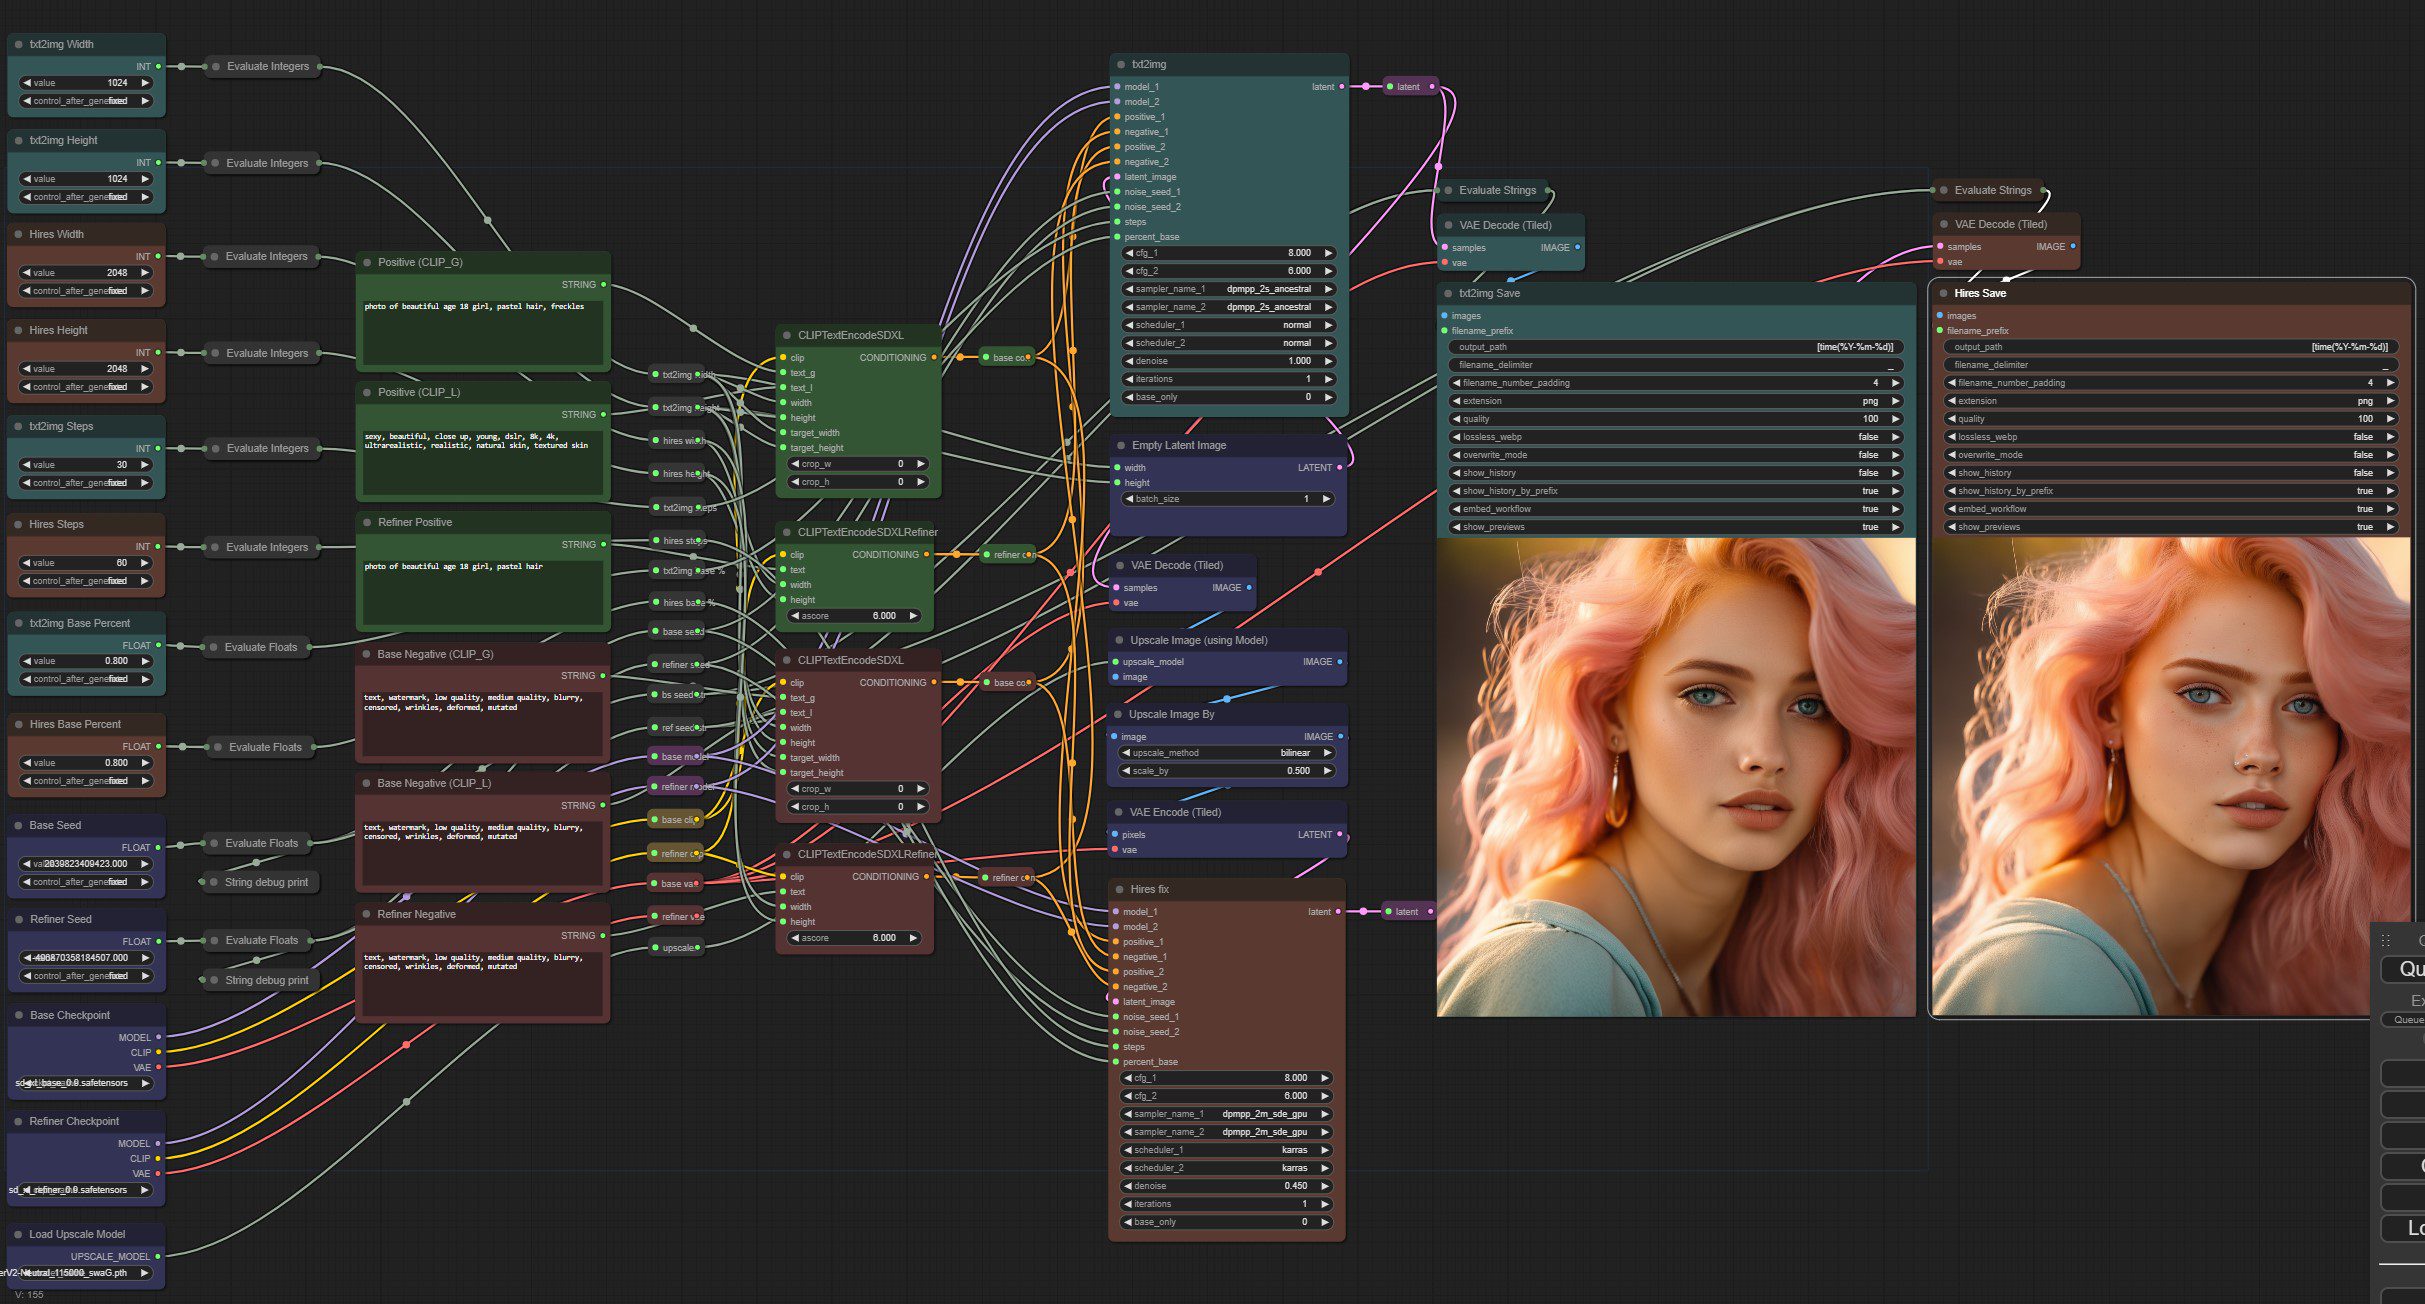The width and height of the screenshot is (2425, 1304).
Task: Collapse the Load Upscale Model node dot
Action: (x=18, y=1234)
